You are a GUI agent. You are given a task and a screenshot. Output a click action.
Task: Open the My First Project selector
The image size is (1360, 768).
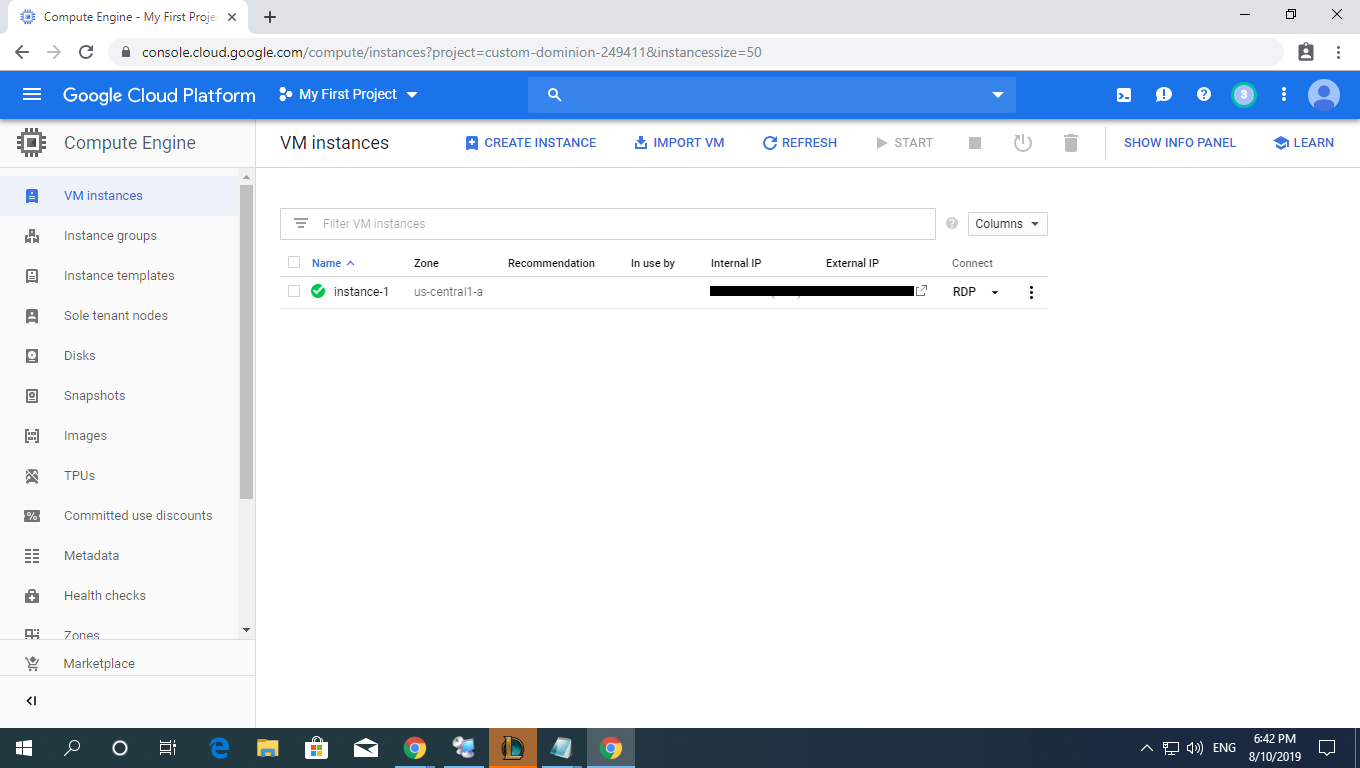point(348,95)
